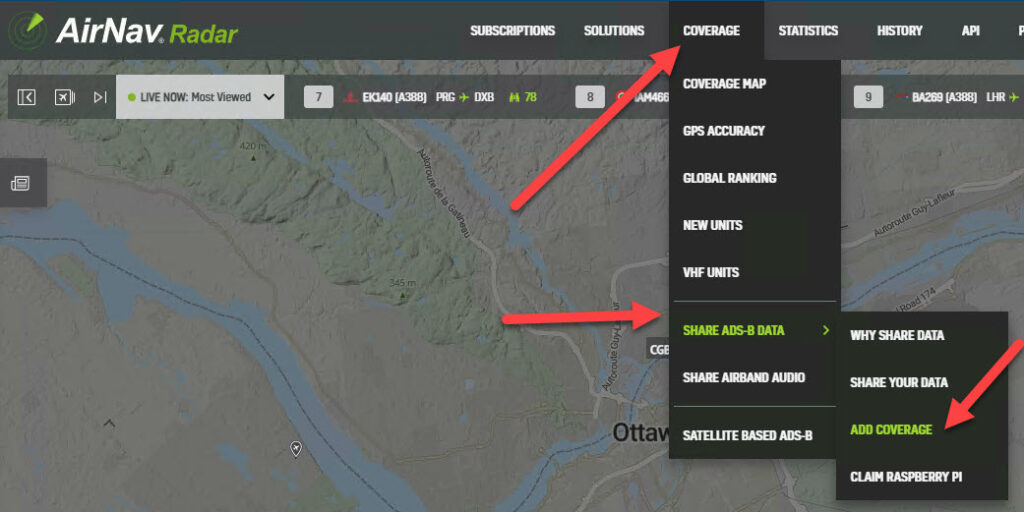Select rank 8 flight badge in ticker

589,97
